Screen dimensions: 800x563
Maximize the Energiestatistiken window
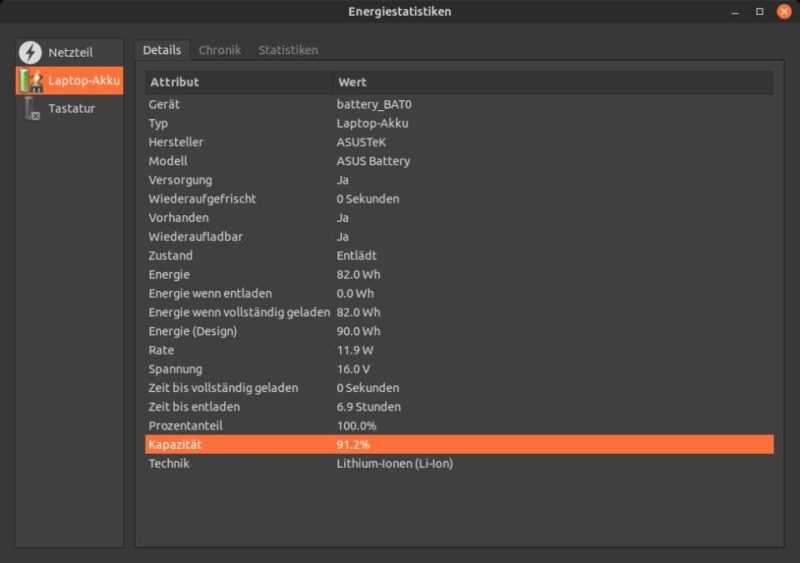pos(759,11)
